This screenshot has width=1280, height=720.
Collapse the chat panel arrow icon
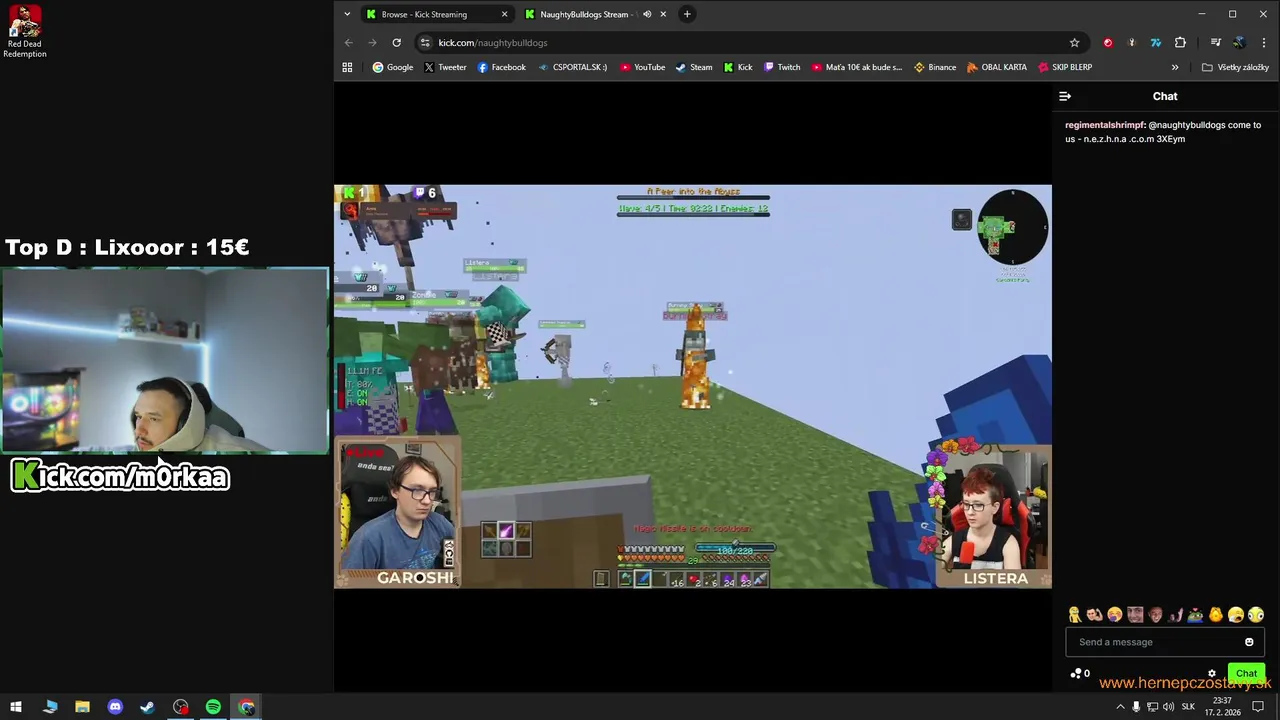click(1065, 96)
